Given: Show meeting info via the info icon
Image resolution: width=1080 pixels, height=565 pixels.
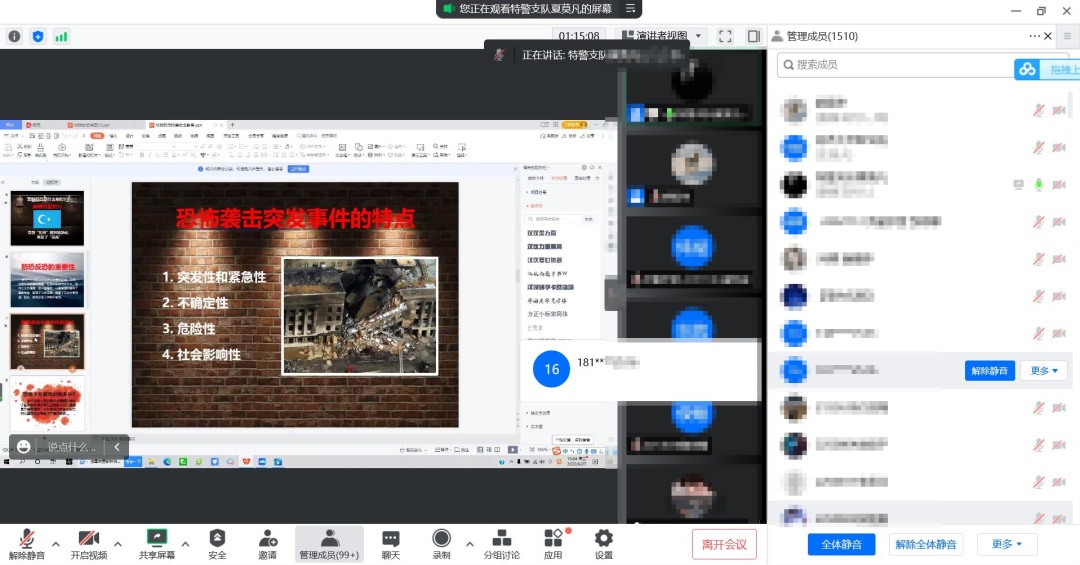Looking at the screenshot, I should [14, 36].
